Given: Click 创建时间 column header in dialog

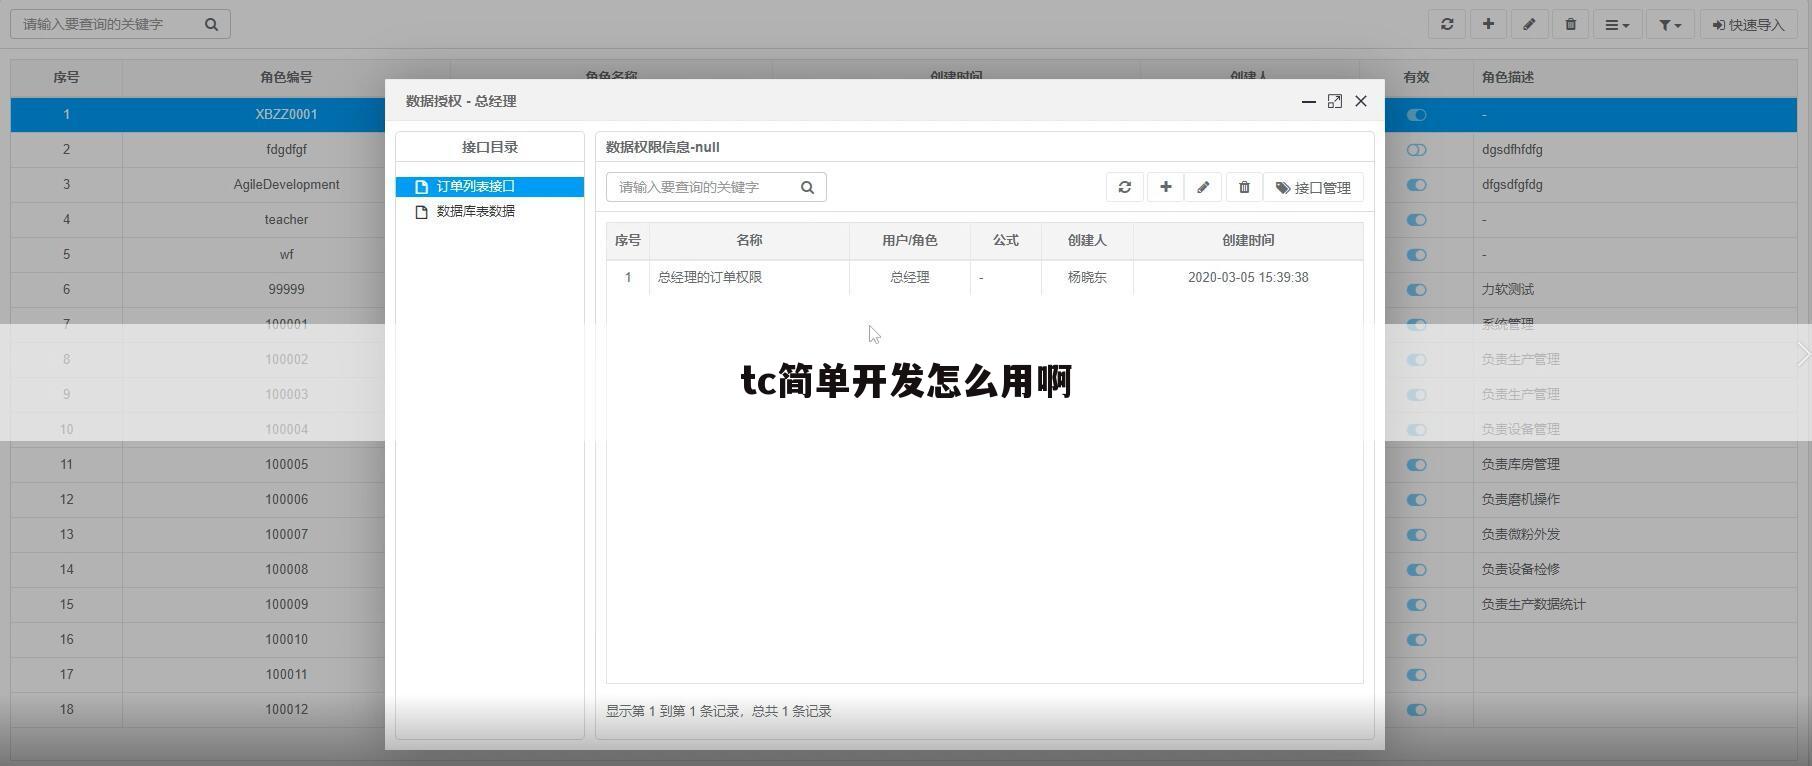Looking at the screenshot, I should click(1248, 240).
